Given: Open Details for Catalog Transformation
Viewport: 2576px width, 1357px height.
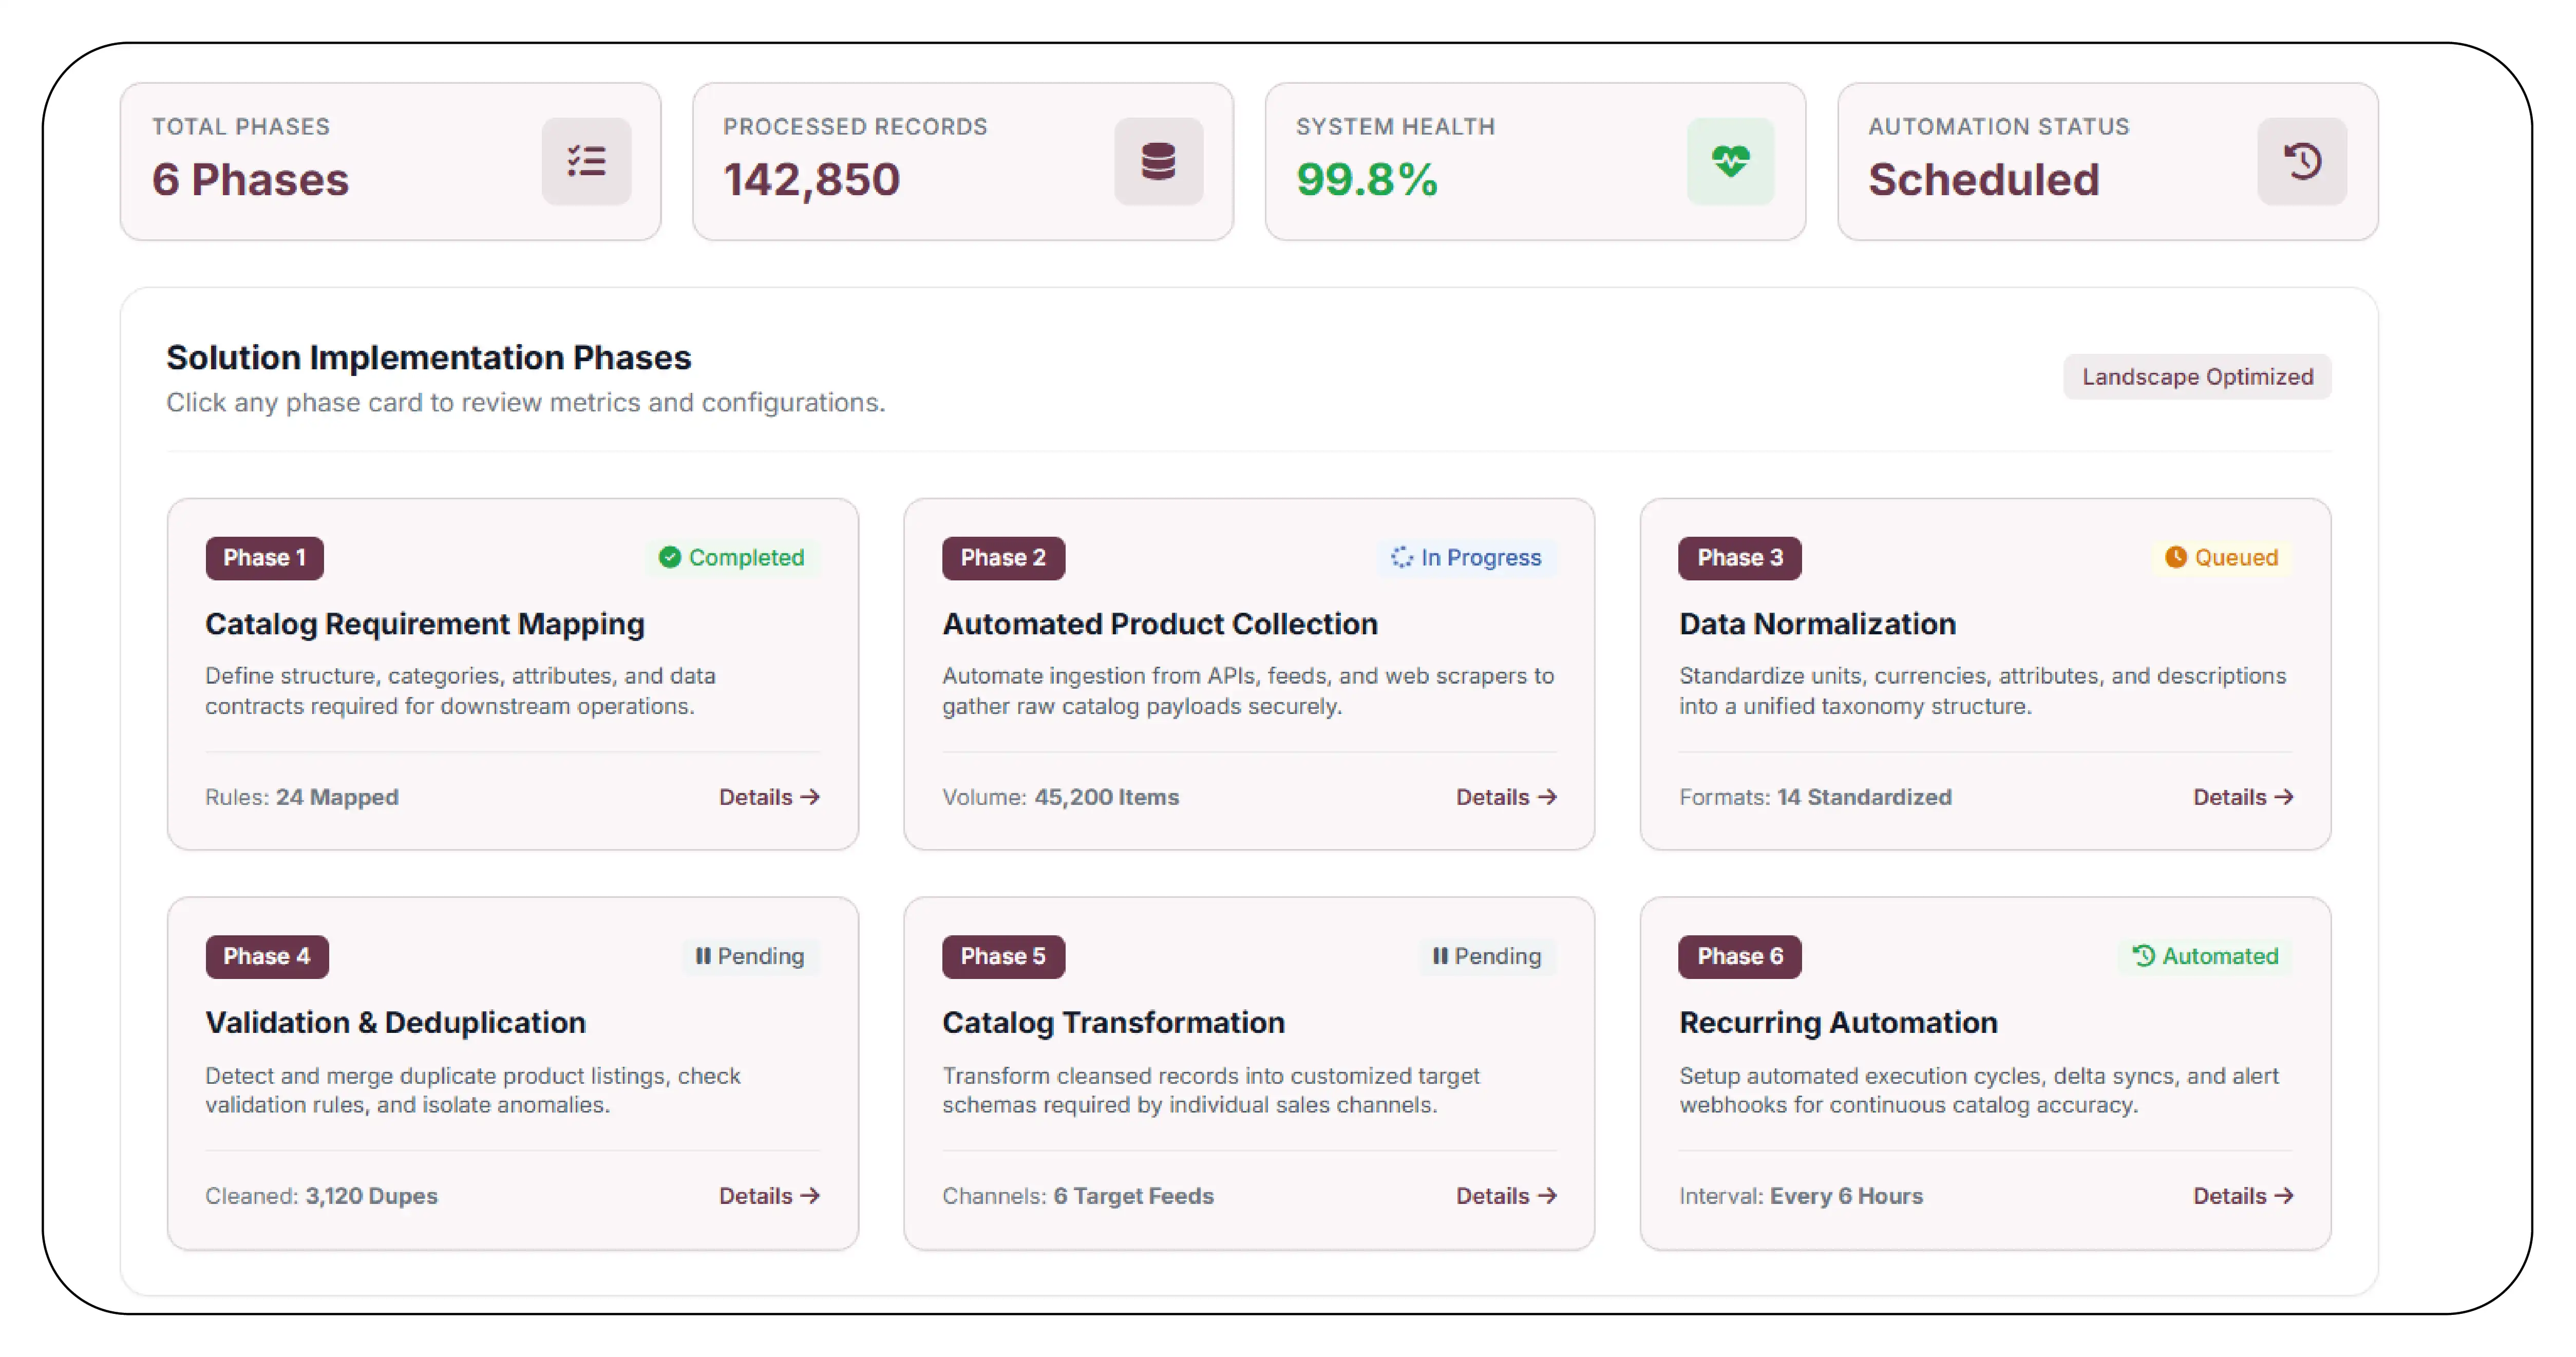Looking at the screenshot, I should pyautogui.click(x=1506, y=1196).
